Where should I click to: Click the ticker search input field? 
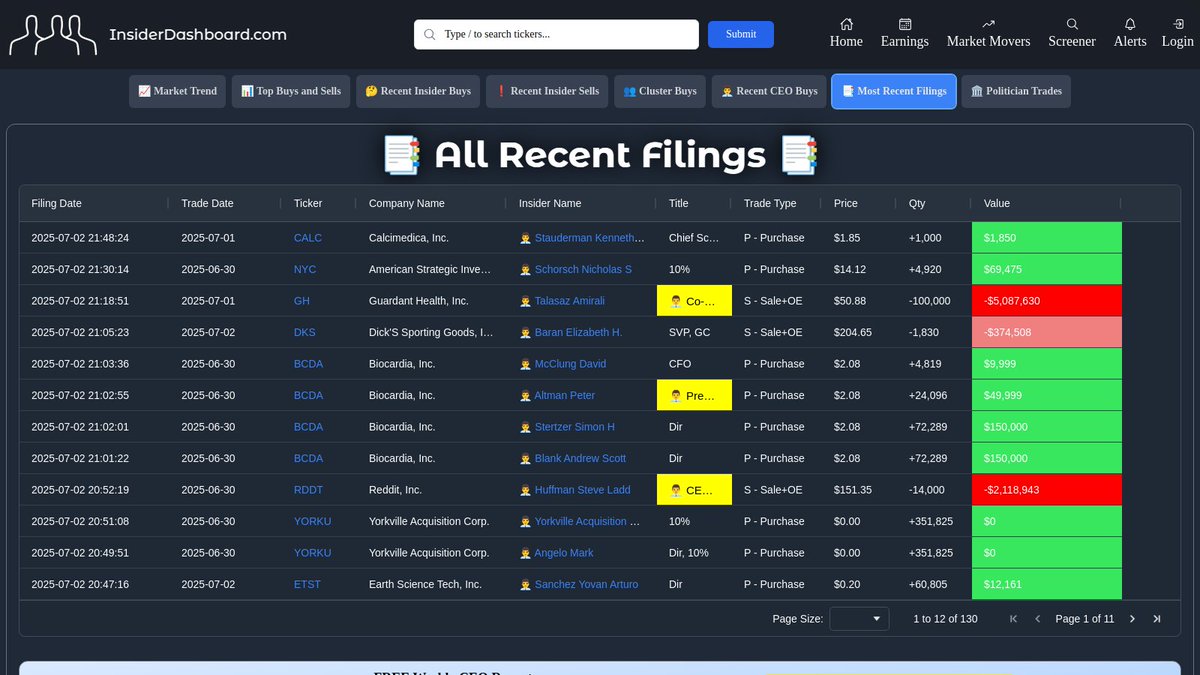[x=556, y=34]
